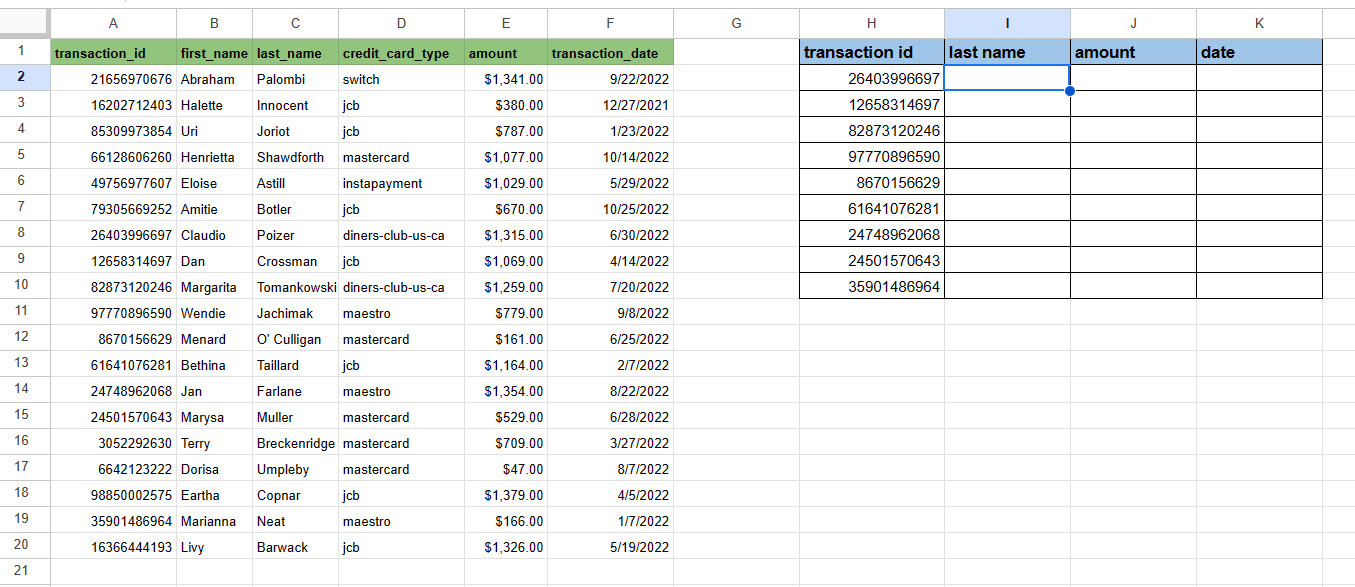The width and height of the screenshot is (1355, 587).
Task: Click the Henrietta first name cell
Action: pyautogui.click(x=214, y=157)
